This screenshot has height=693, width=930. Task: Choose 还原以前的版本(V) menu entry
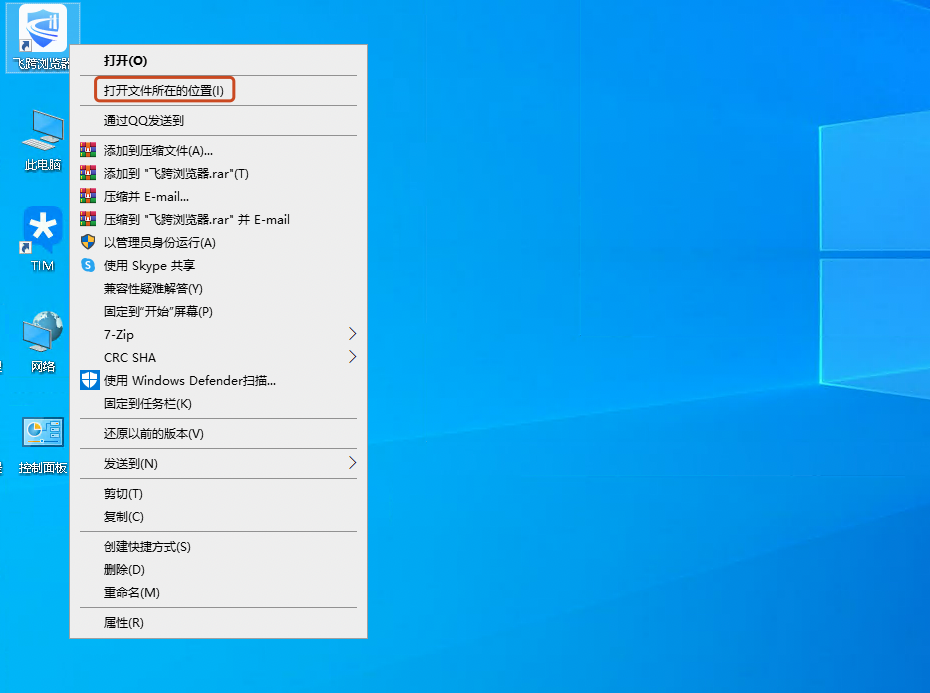pos(153,433)
